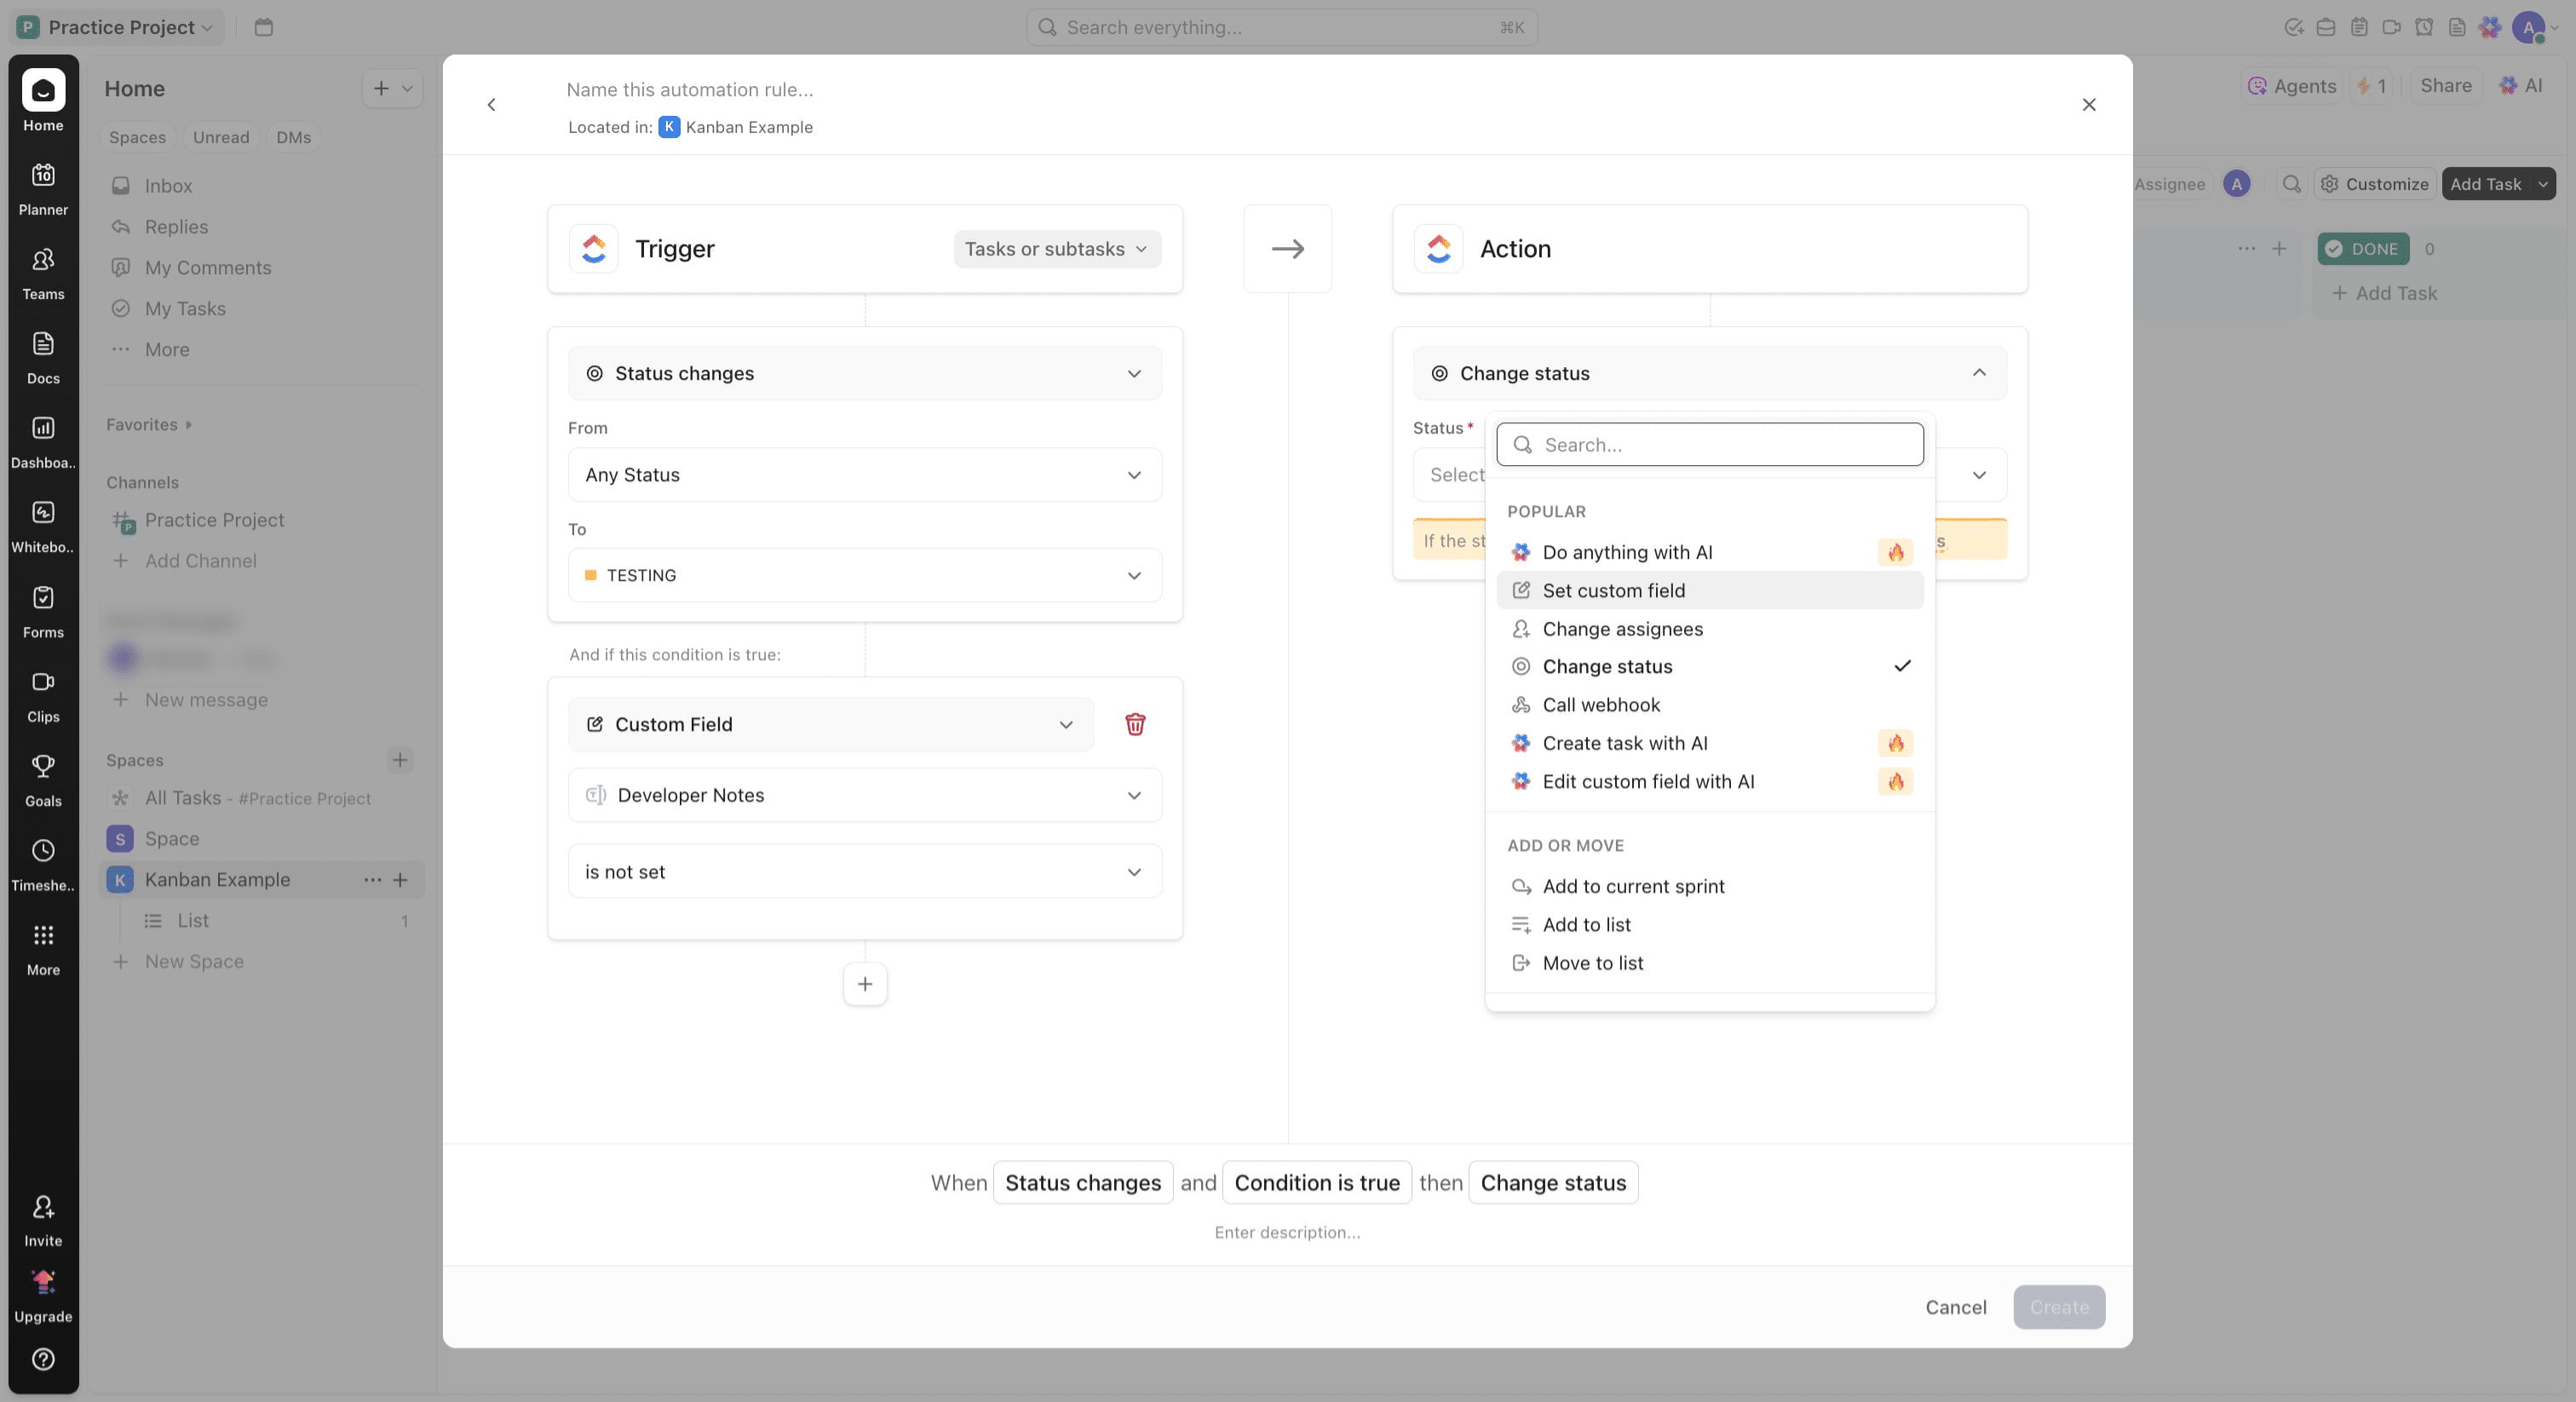Switch to the DMs tab
The image size is (2576, 1402).
[x=293, y=137]
